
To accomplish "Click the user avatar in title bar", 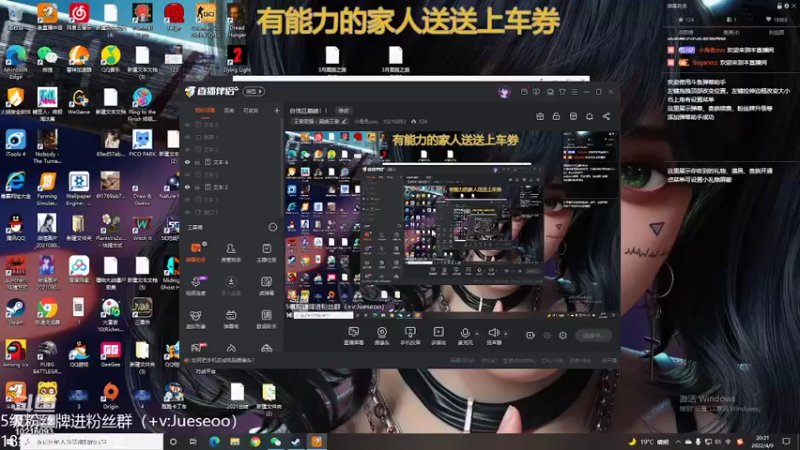I will (x=504, y=92).
